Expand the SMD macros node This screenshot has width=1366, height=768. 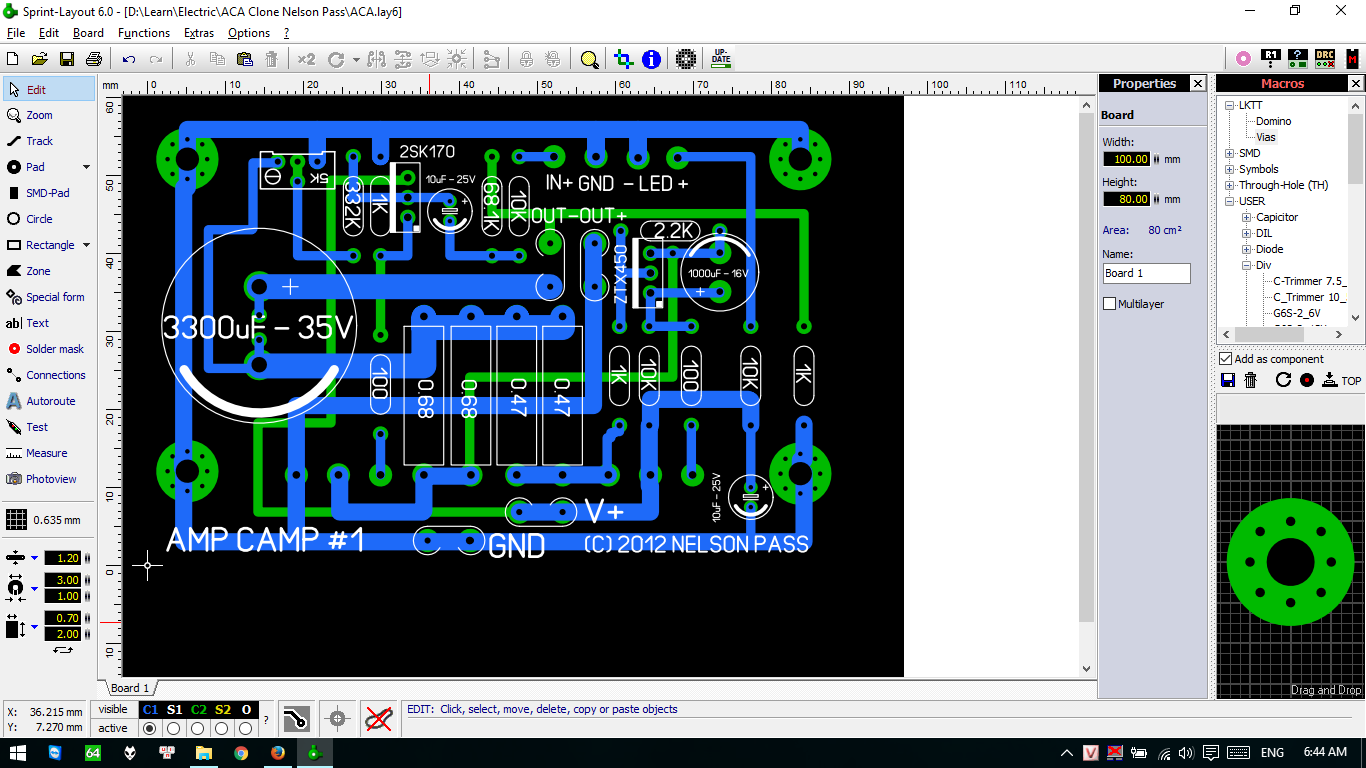coord(1229,153)
